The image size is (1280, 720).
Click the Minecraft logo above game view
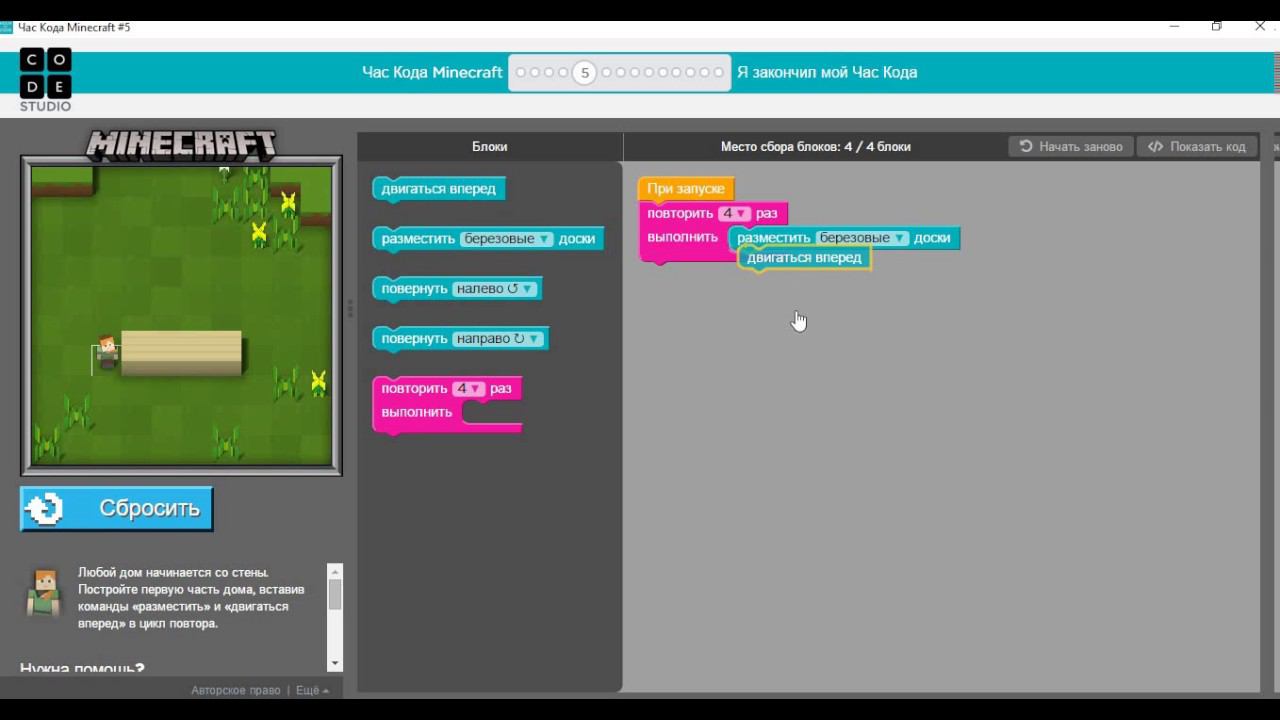(x=181, y=146)
